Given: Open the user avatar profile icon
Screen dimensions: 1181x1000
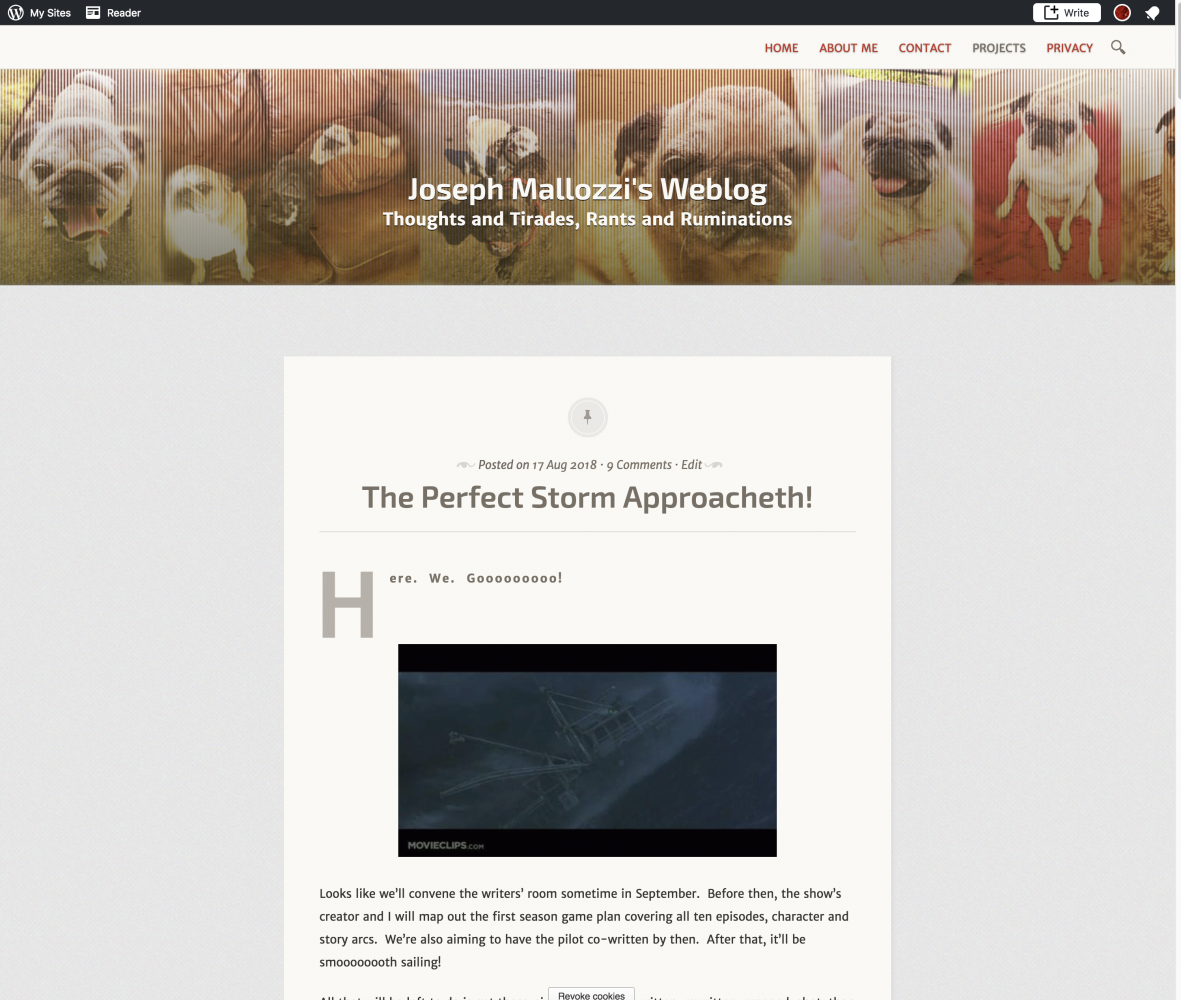Looking at the screenshot, I should click(1122, 13).
